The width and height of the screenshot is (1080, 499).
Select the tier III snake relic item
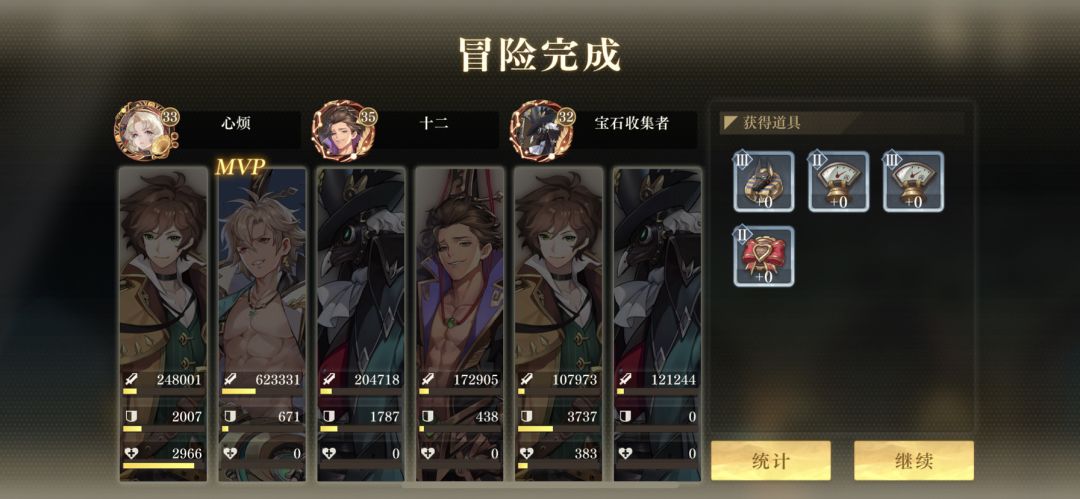pyautogui.click(x=764, y=181)
